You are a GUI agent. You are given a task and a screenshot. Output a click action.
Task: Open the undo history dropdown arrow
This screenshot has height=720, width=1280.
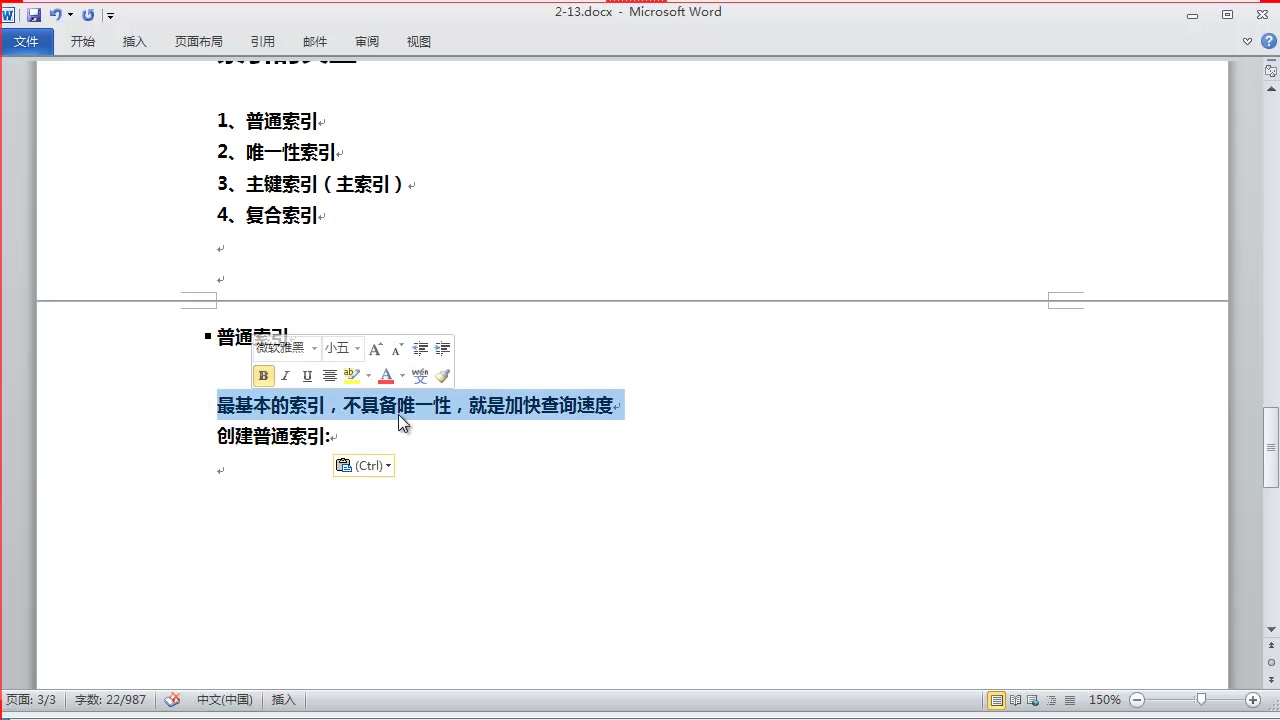point(70,15)
